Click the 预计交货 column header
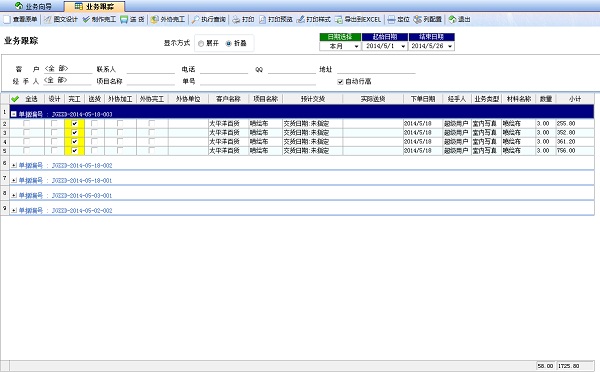 point(313,99)
